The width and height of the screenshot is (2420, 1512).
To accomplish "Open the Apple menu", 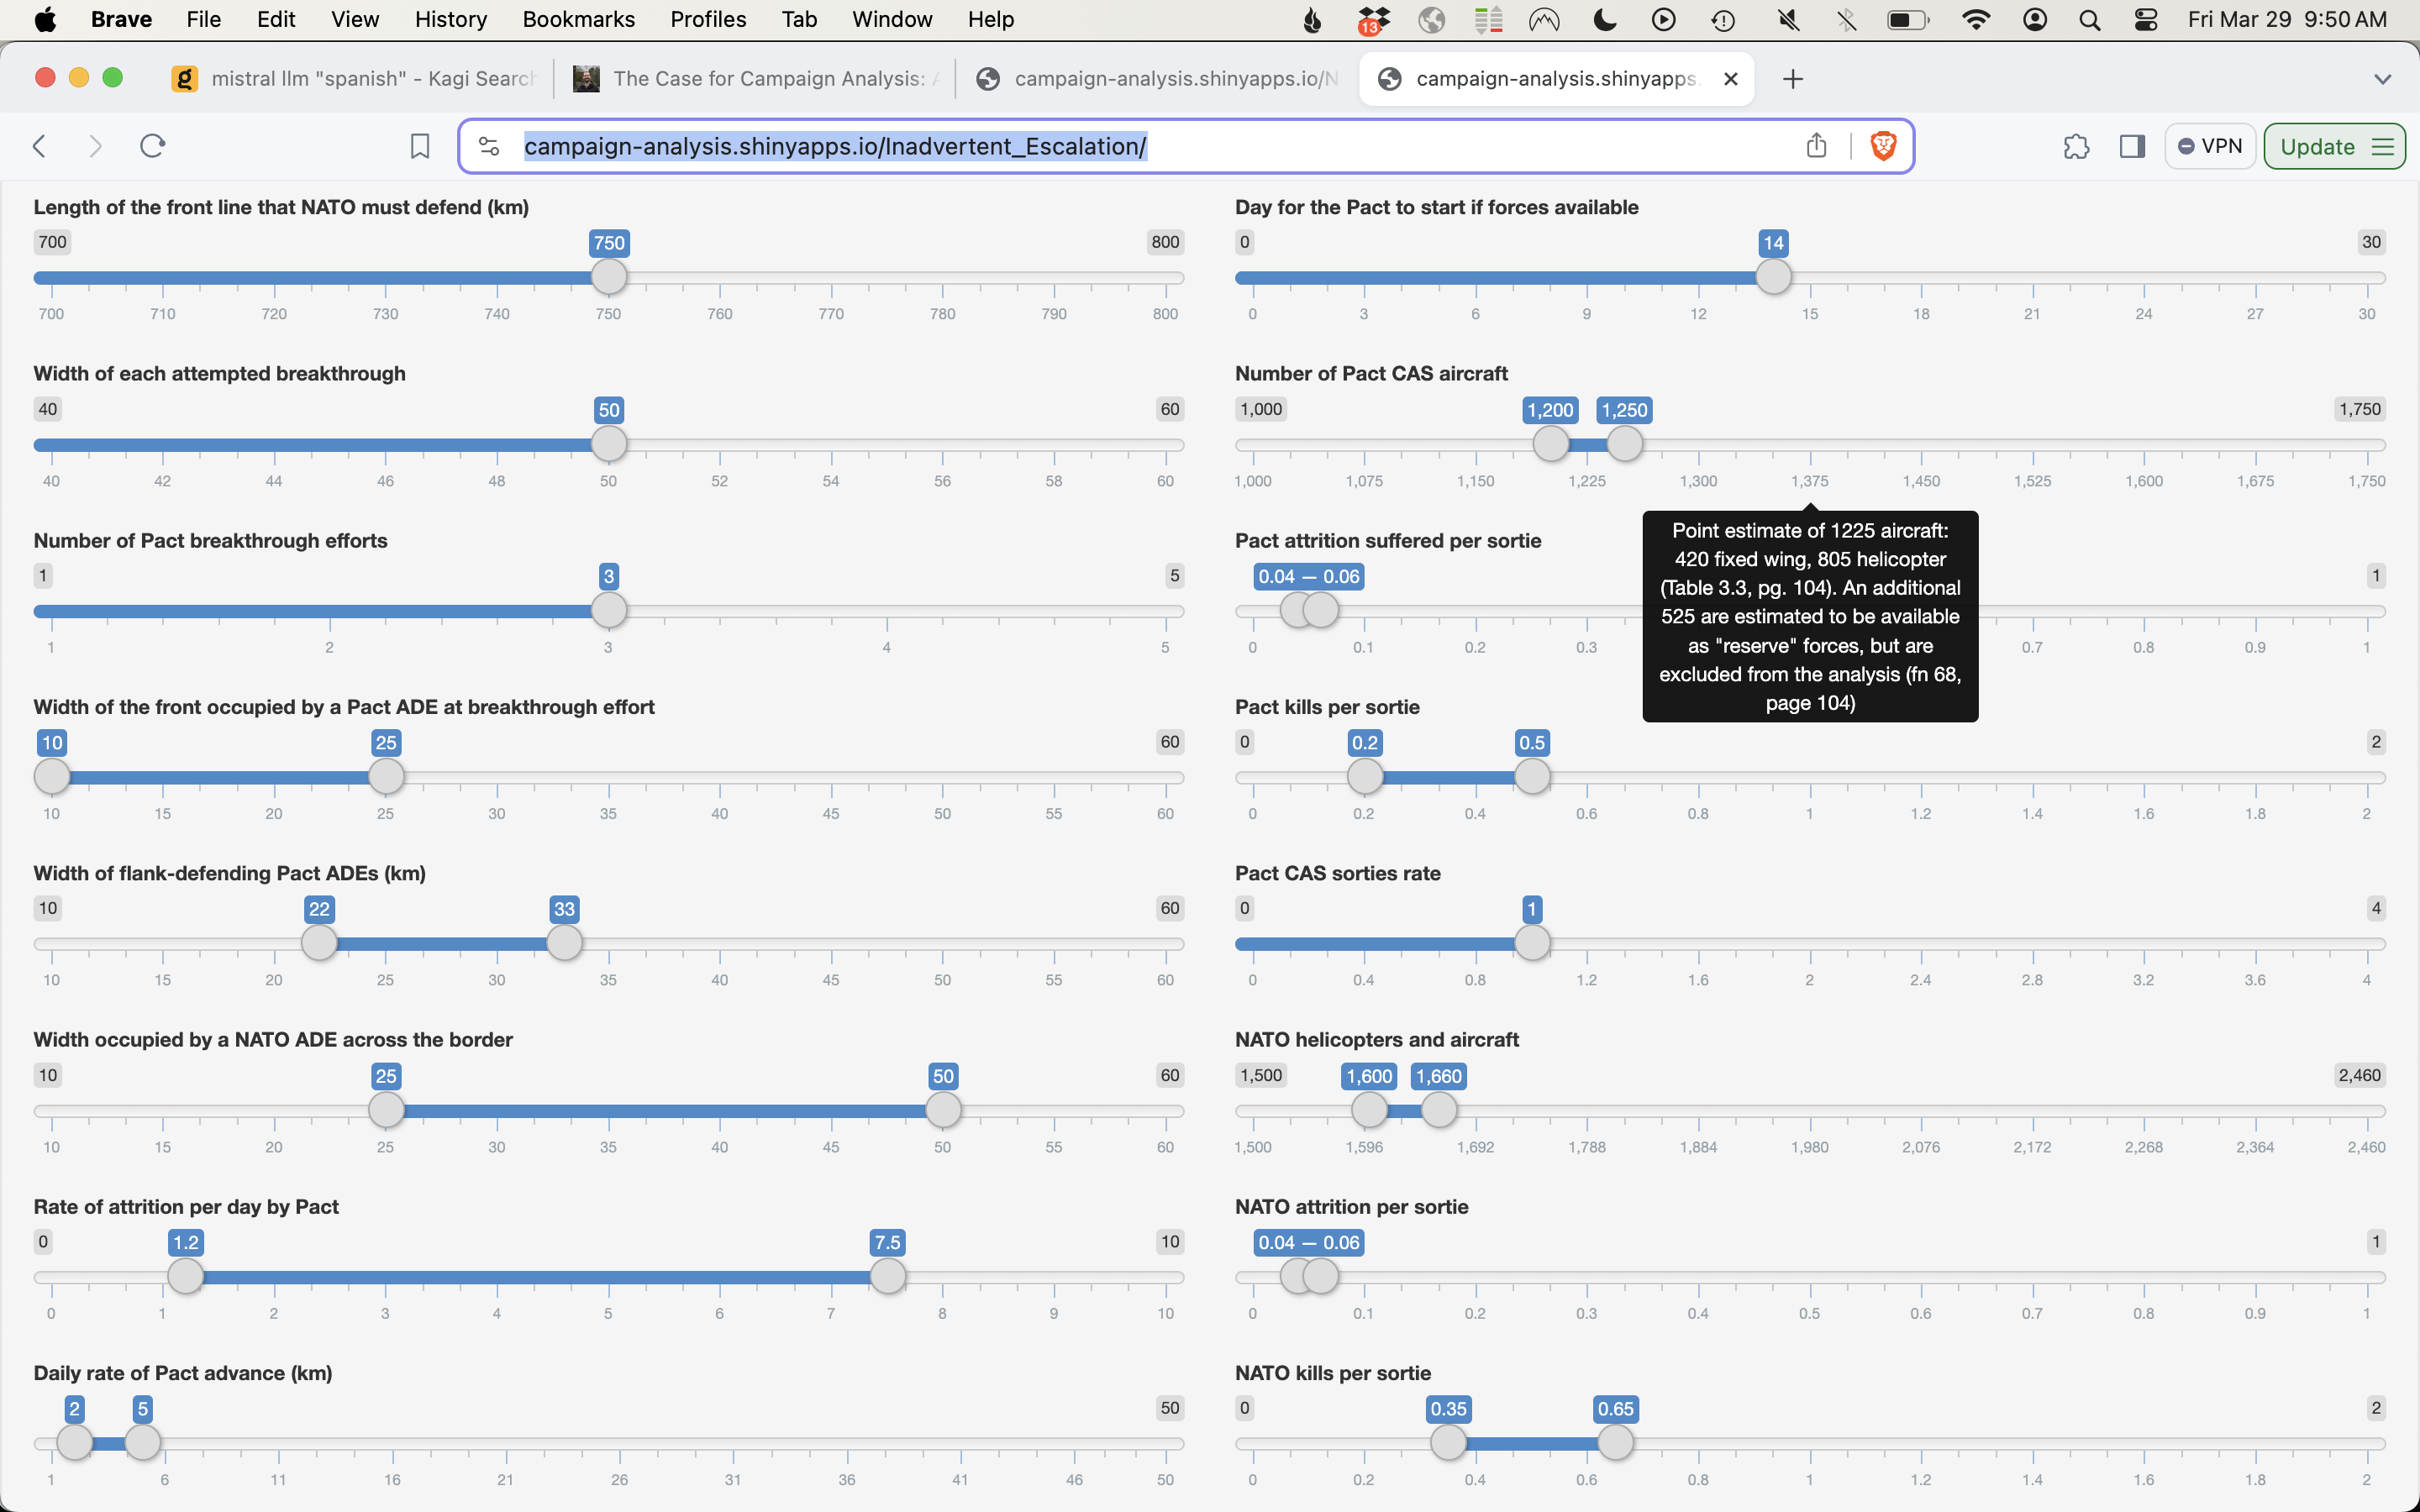I will (45, 19).
